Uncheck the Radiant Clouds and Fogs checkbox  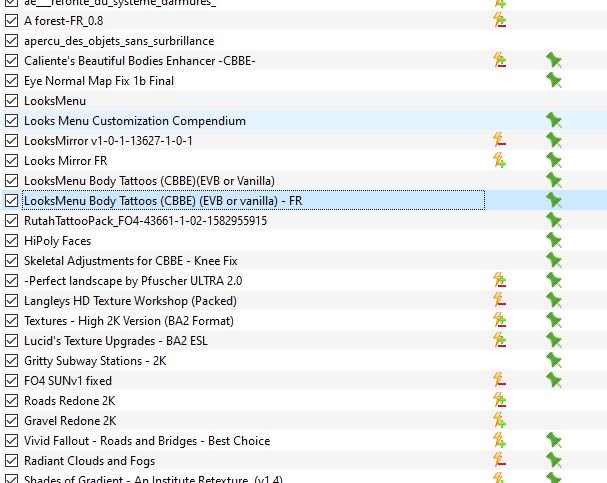[11, 461]
